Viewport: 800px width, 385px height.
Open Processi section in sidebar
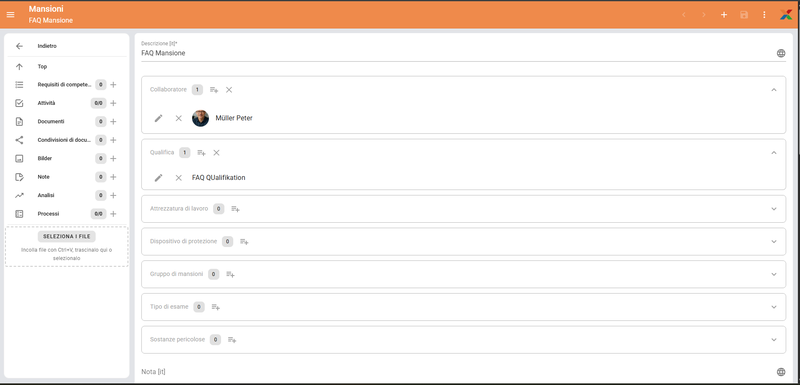click(48, 214)
